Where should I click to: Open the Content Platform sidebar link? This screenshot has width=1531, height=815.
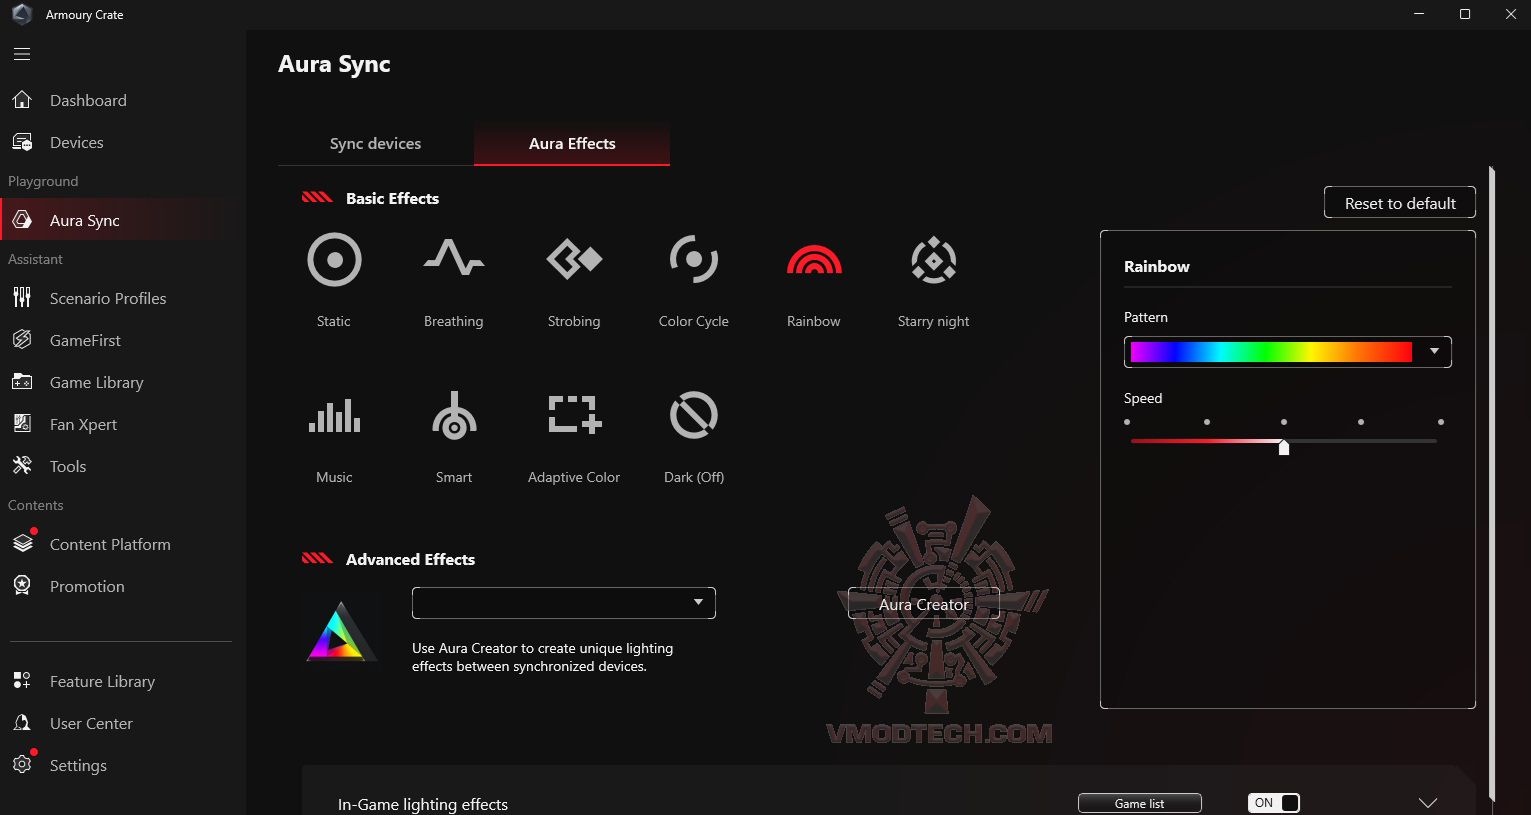pyautogui.click(x=110, y=544)
